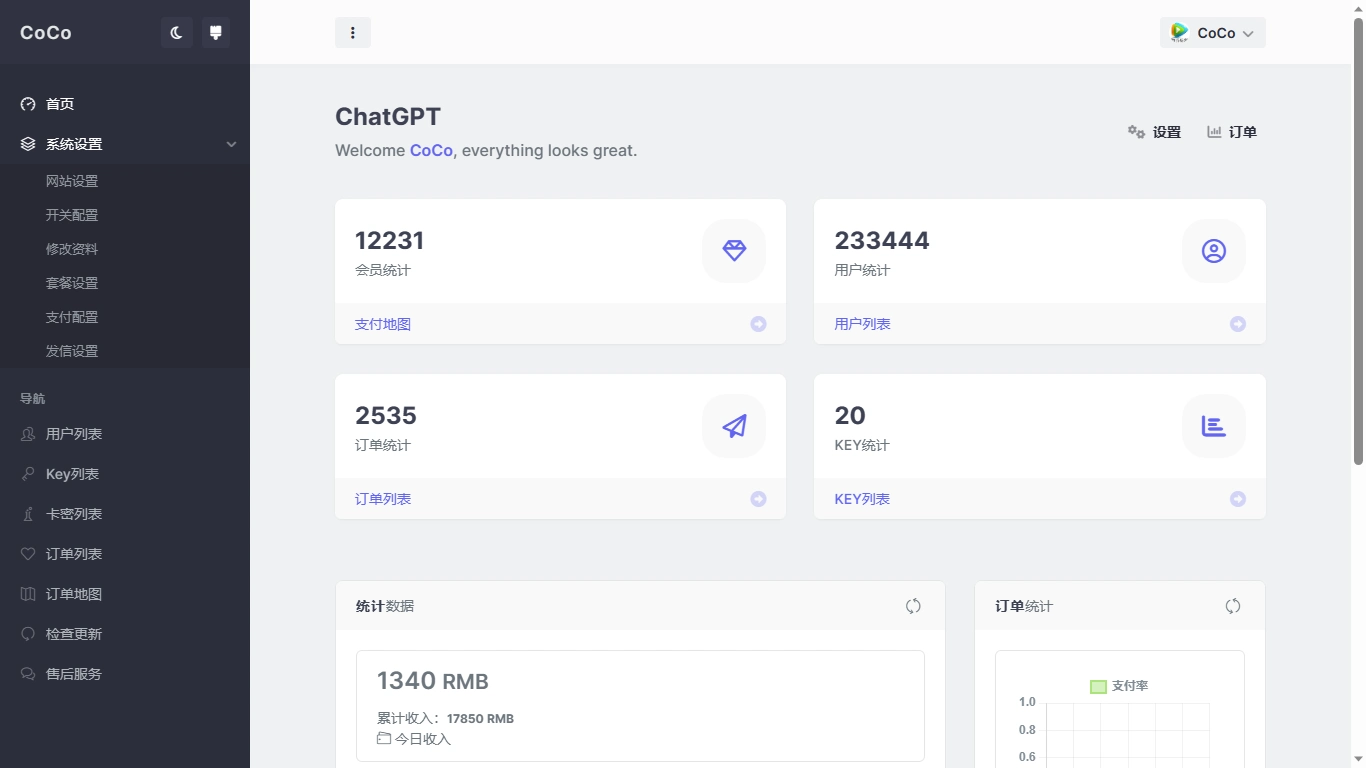The width and height of the screenshot is (1366, 768).
Task: Click the 12231 member count value
Action: [x=390, y=241]
